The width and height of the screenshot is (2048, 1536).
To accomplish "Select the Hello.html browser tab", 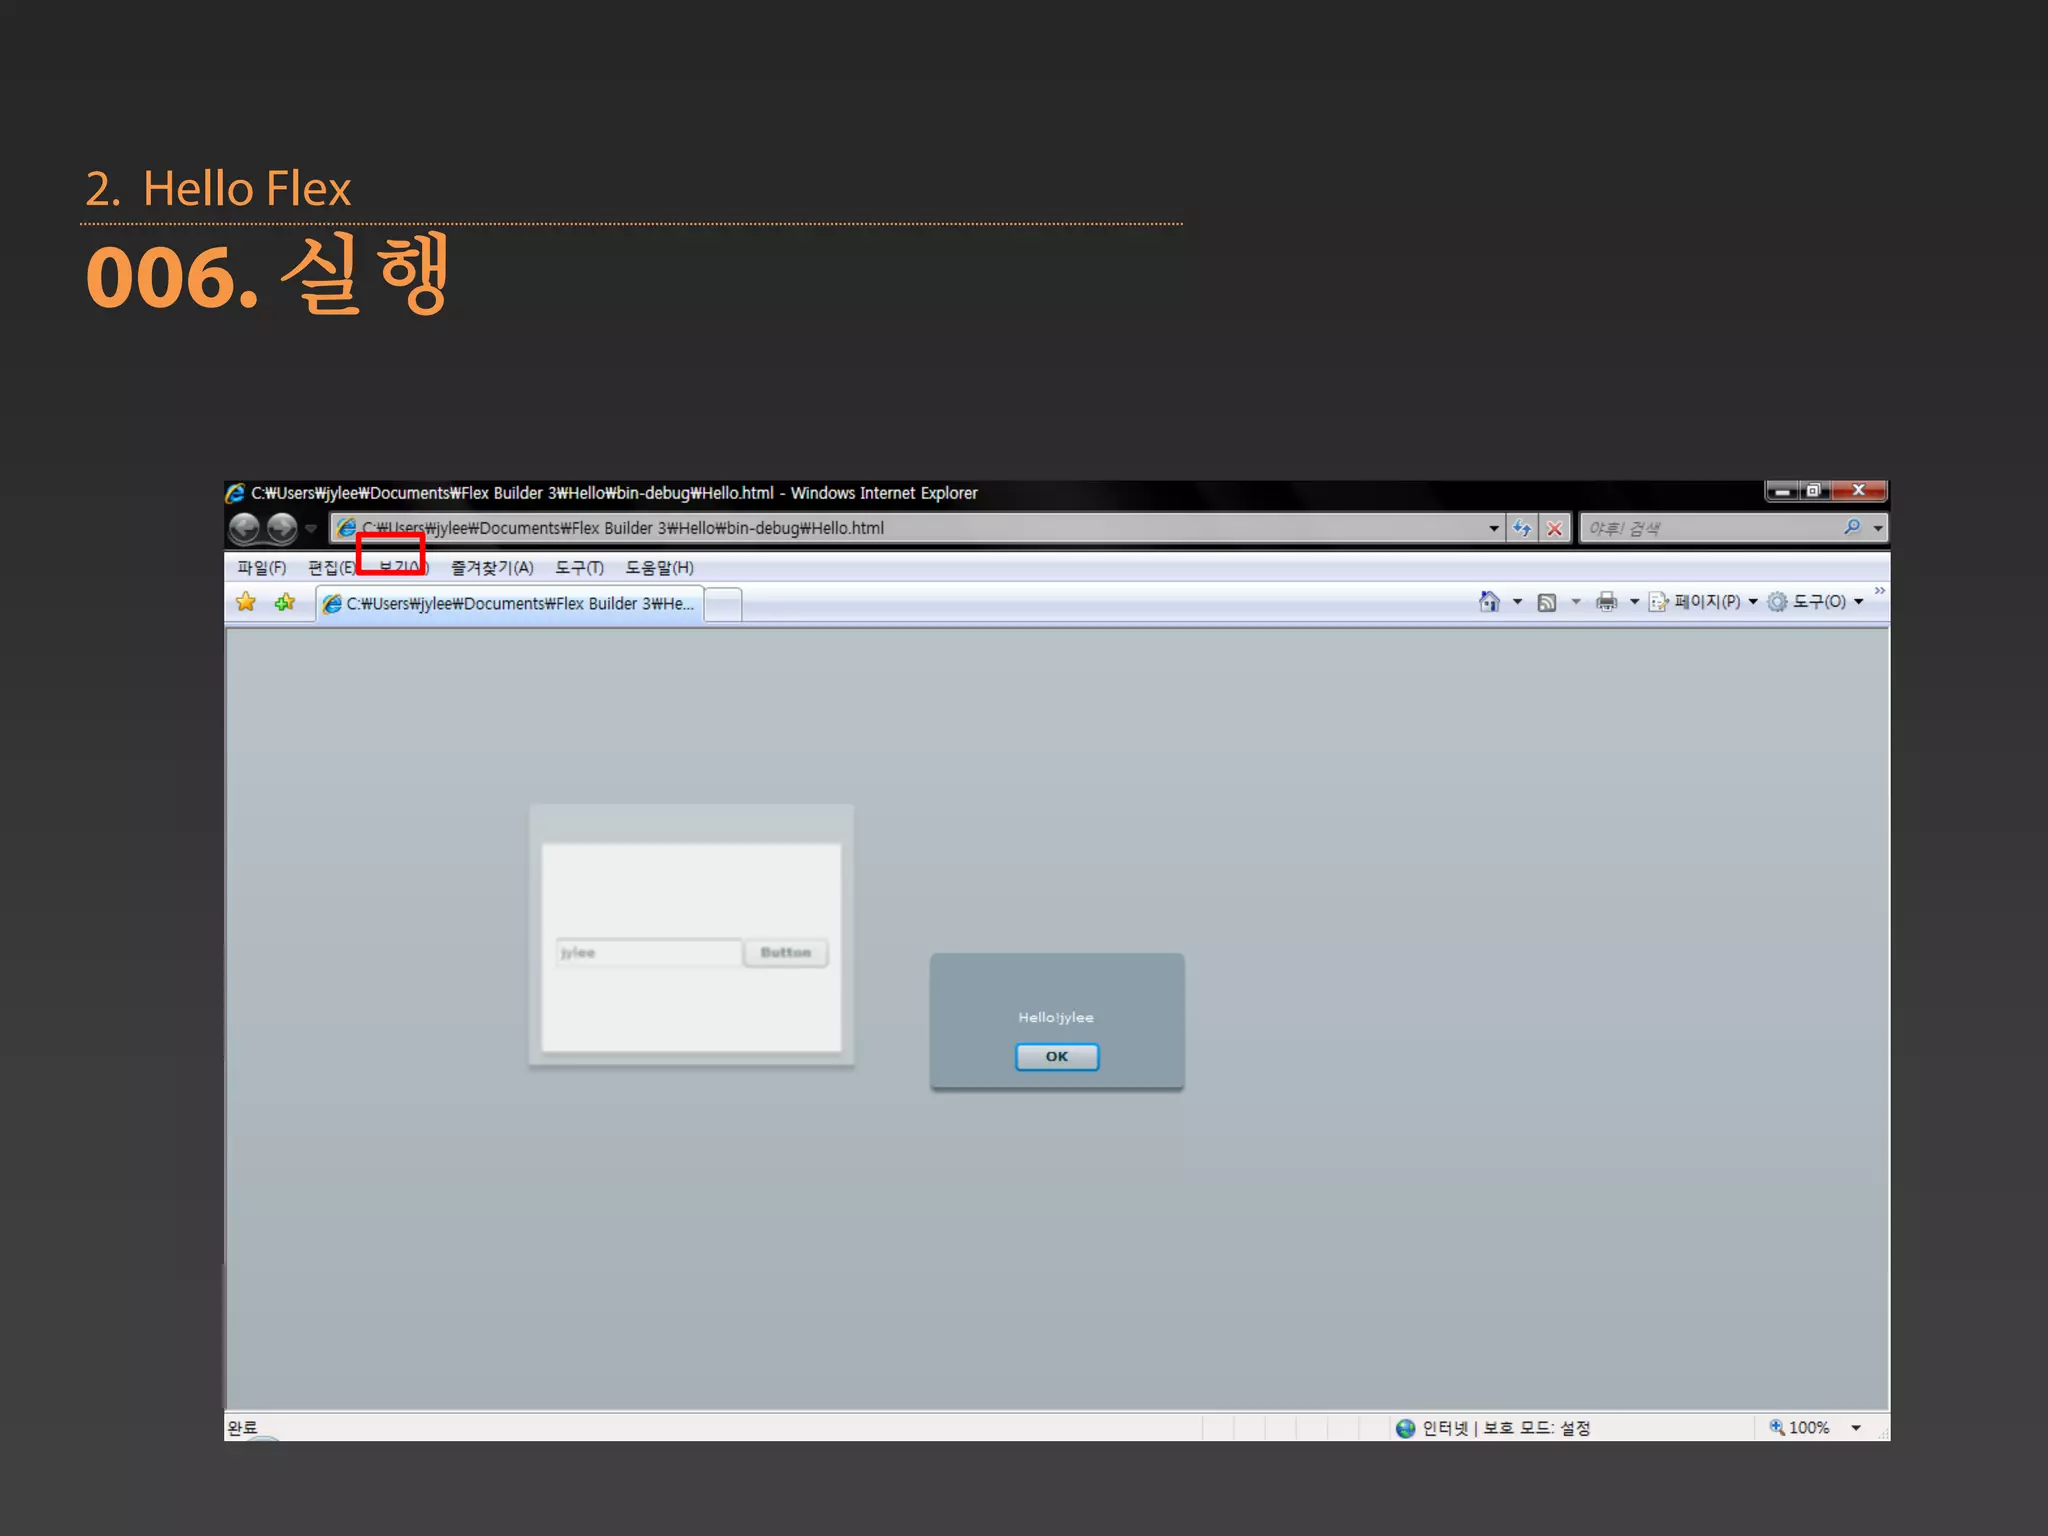I will [x=510, y=603].
